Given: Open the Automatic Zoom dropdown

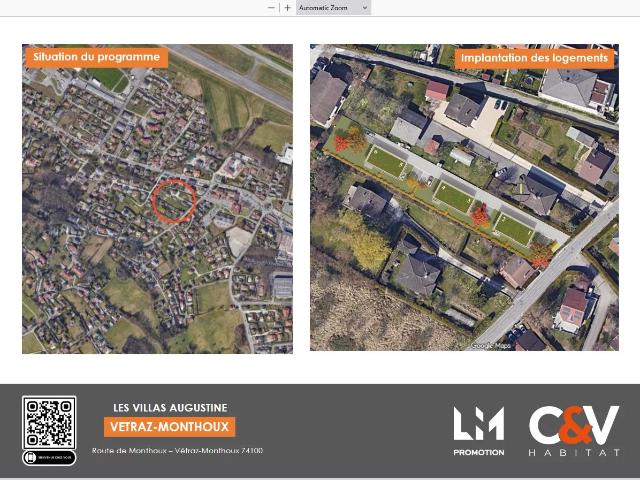Looking at the screenshot, I should click(333, 8).
